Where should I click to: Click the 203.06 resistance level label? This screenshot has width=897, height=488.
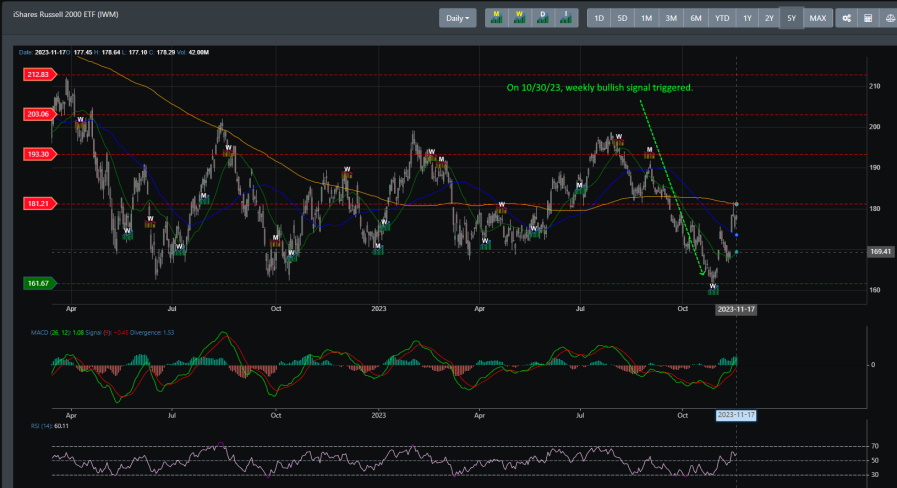click(39, 114)
